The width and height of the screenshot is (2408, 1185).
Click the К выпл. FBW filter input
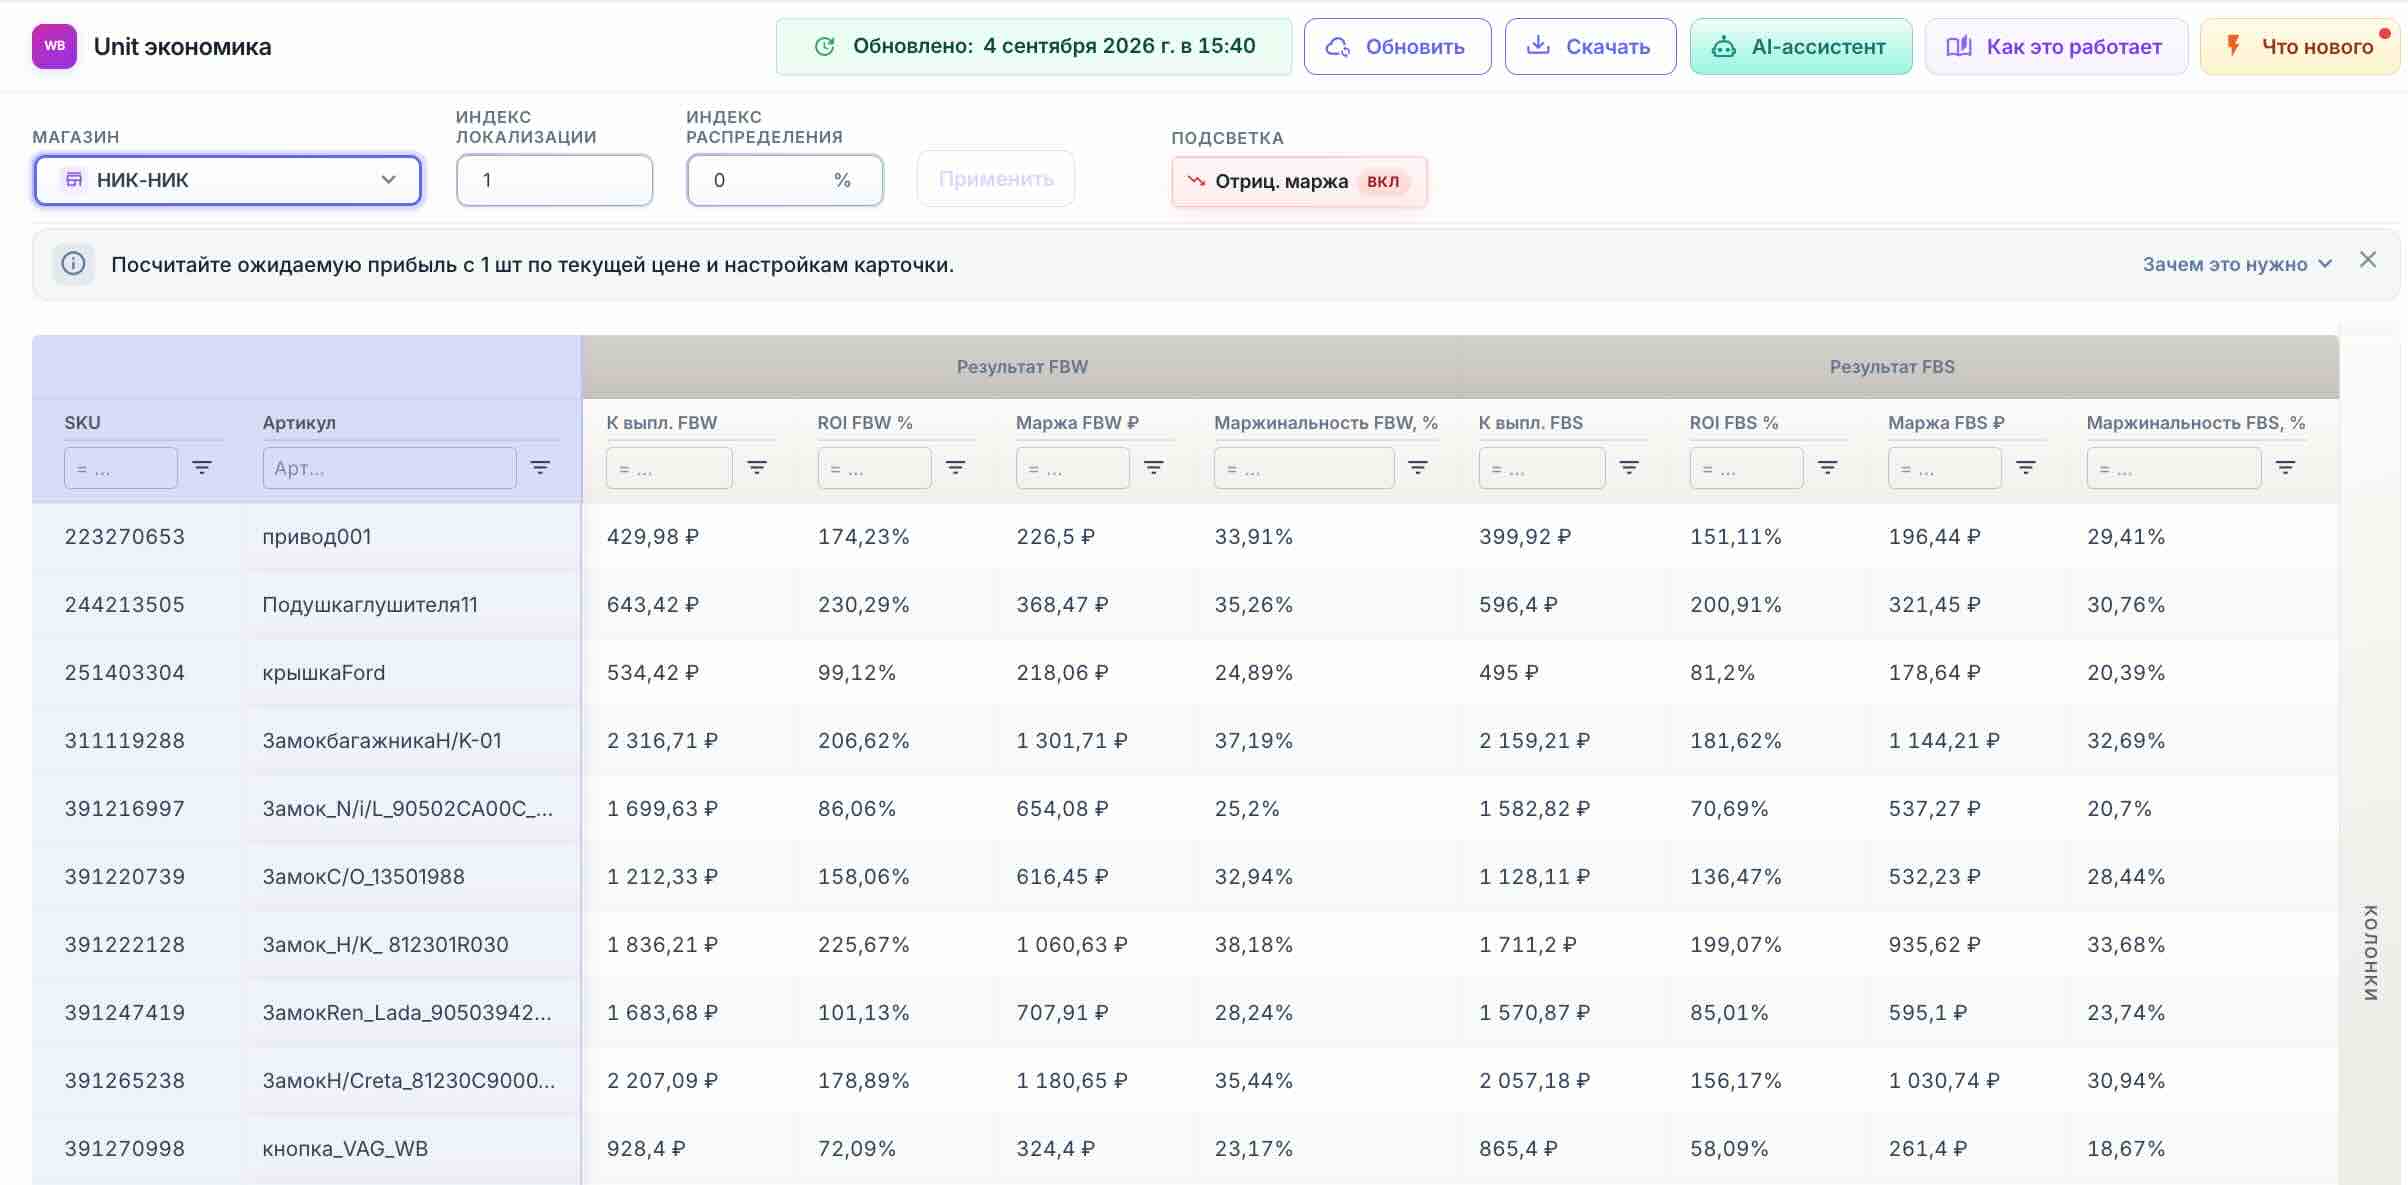(669, 468)
